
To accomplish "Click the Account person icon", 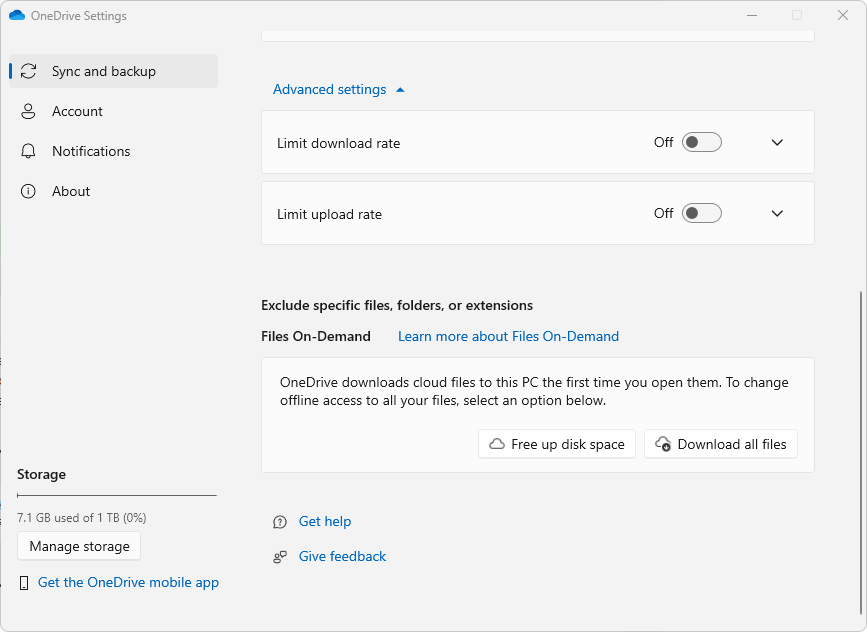I will pos(28,111).
